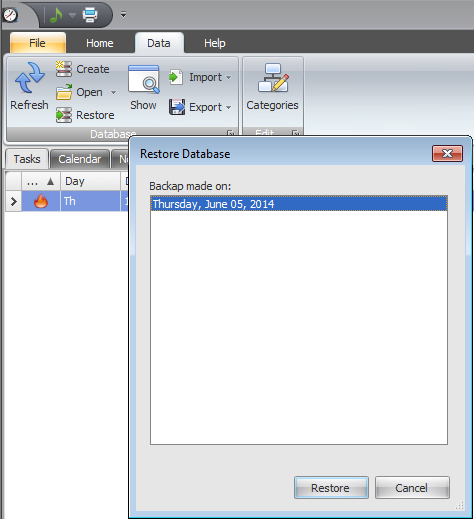
Task: Click the Create database icon
Action: pyautogui.click(x=64, y=69)
